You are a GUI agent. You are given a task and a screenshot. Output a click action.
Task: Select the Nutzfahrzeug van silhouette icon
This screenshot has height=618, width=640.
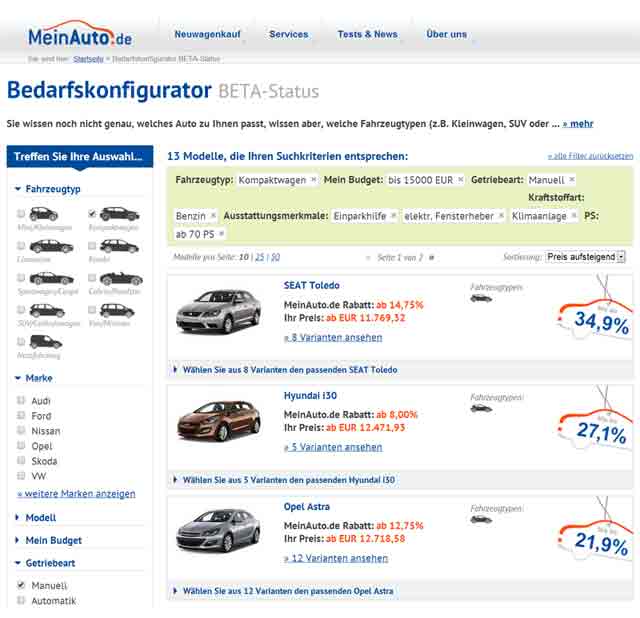click(x=46, y=342)
